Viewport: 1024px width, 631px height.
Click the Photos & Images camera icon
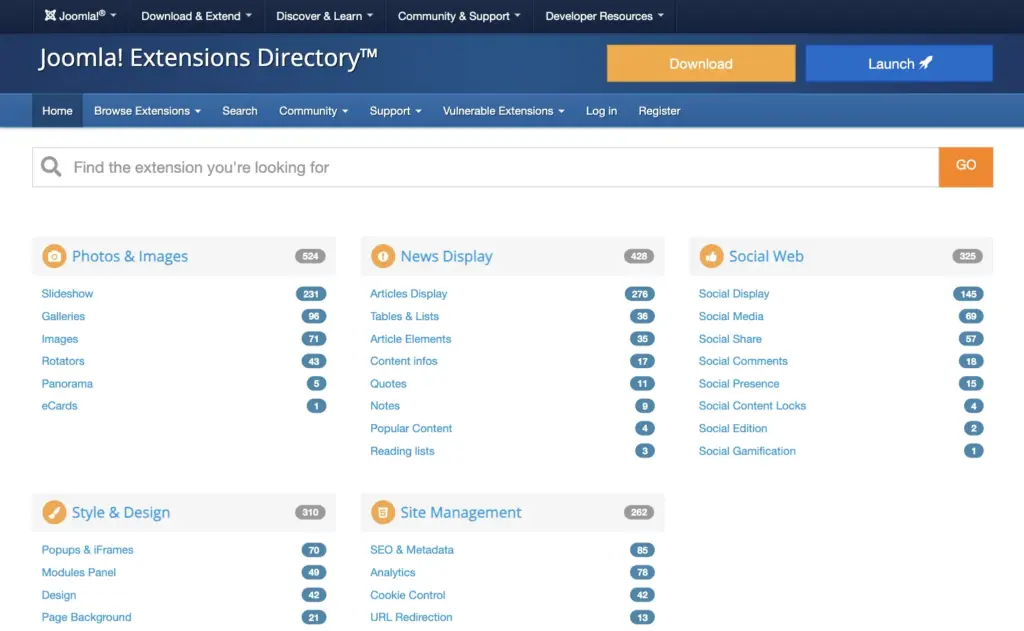coord(54,256)
